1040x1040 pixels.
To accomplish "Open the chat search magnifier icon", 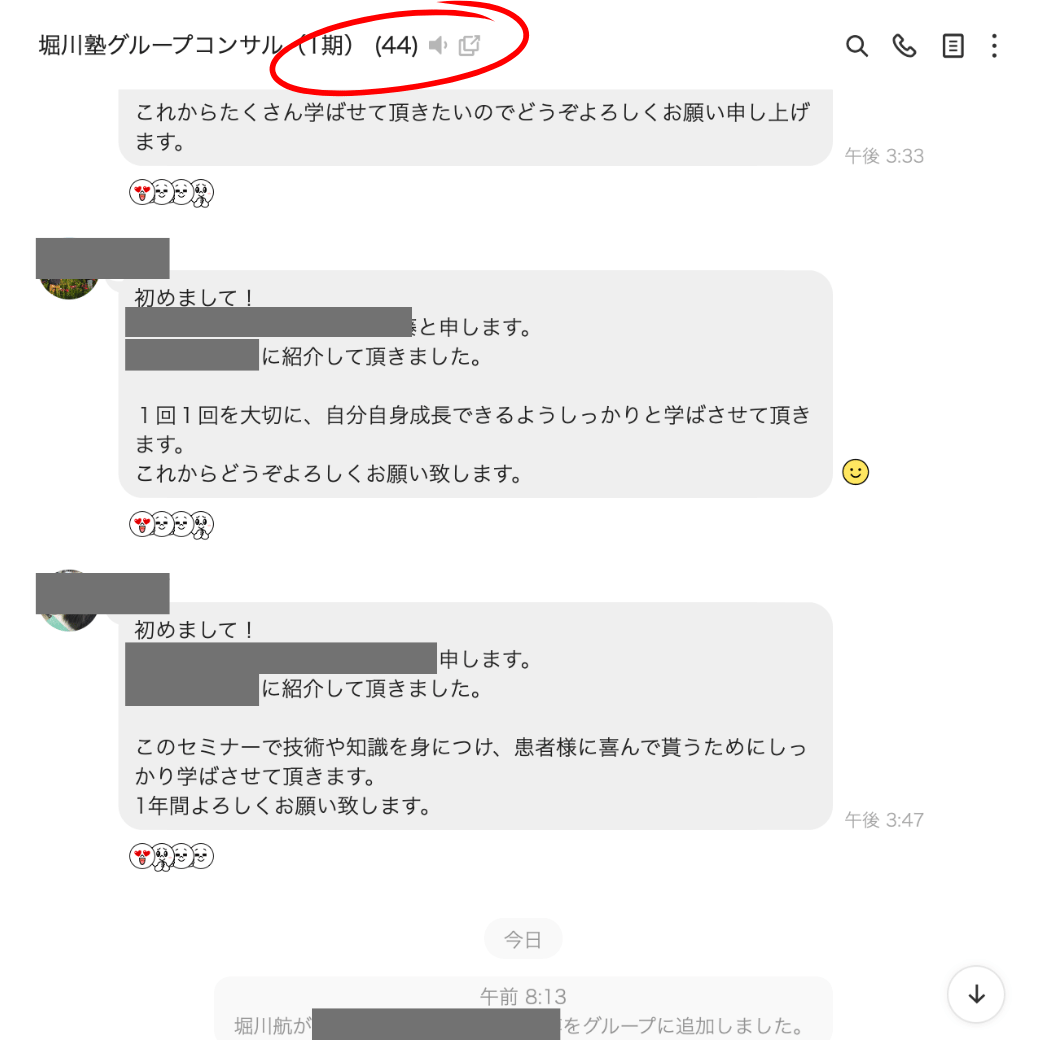I will click(856, 46).
